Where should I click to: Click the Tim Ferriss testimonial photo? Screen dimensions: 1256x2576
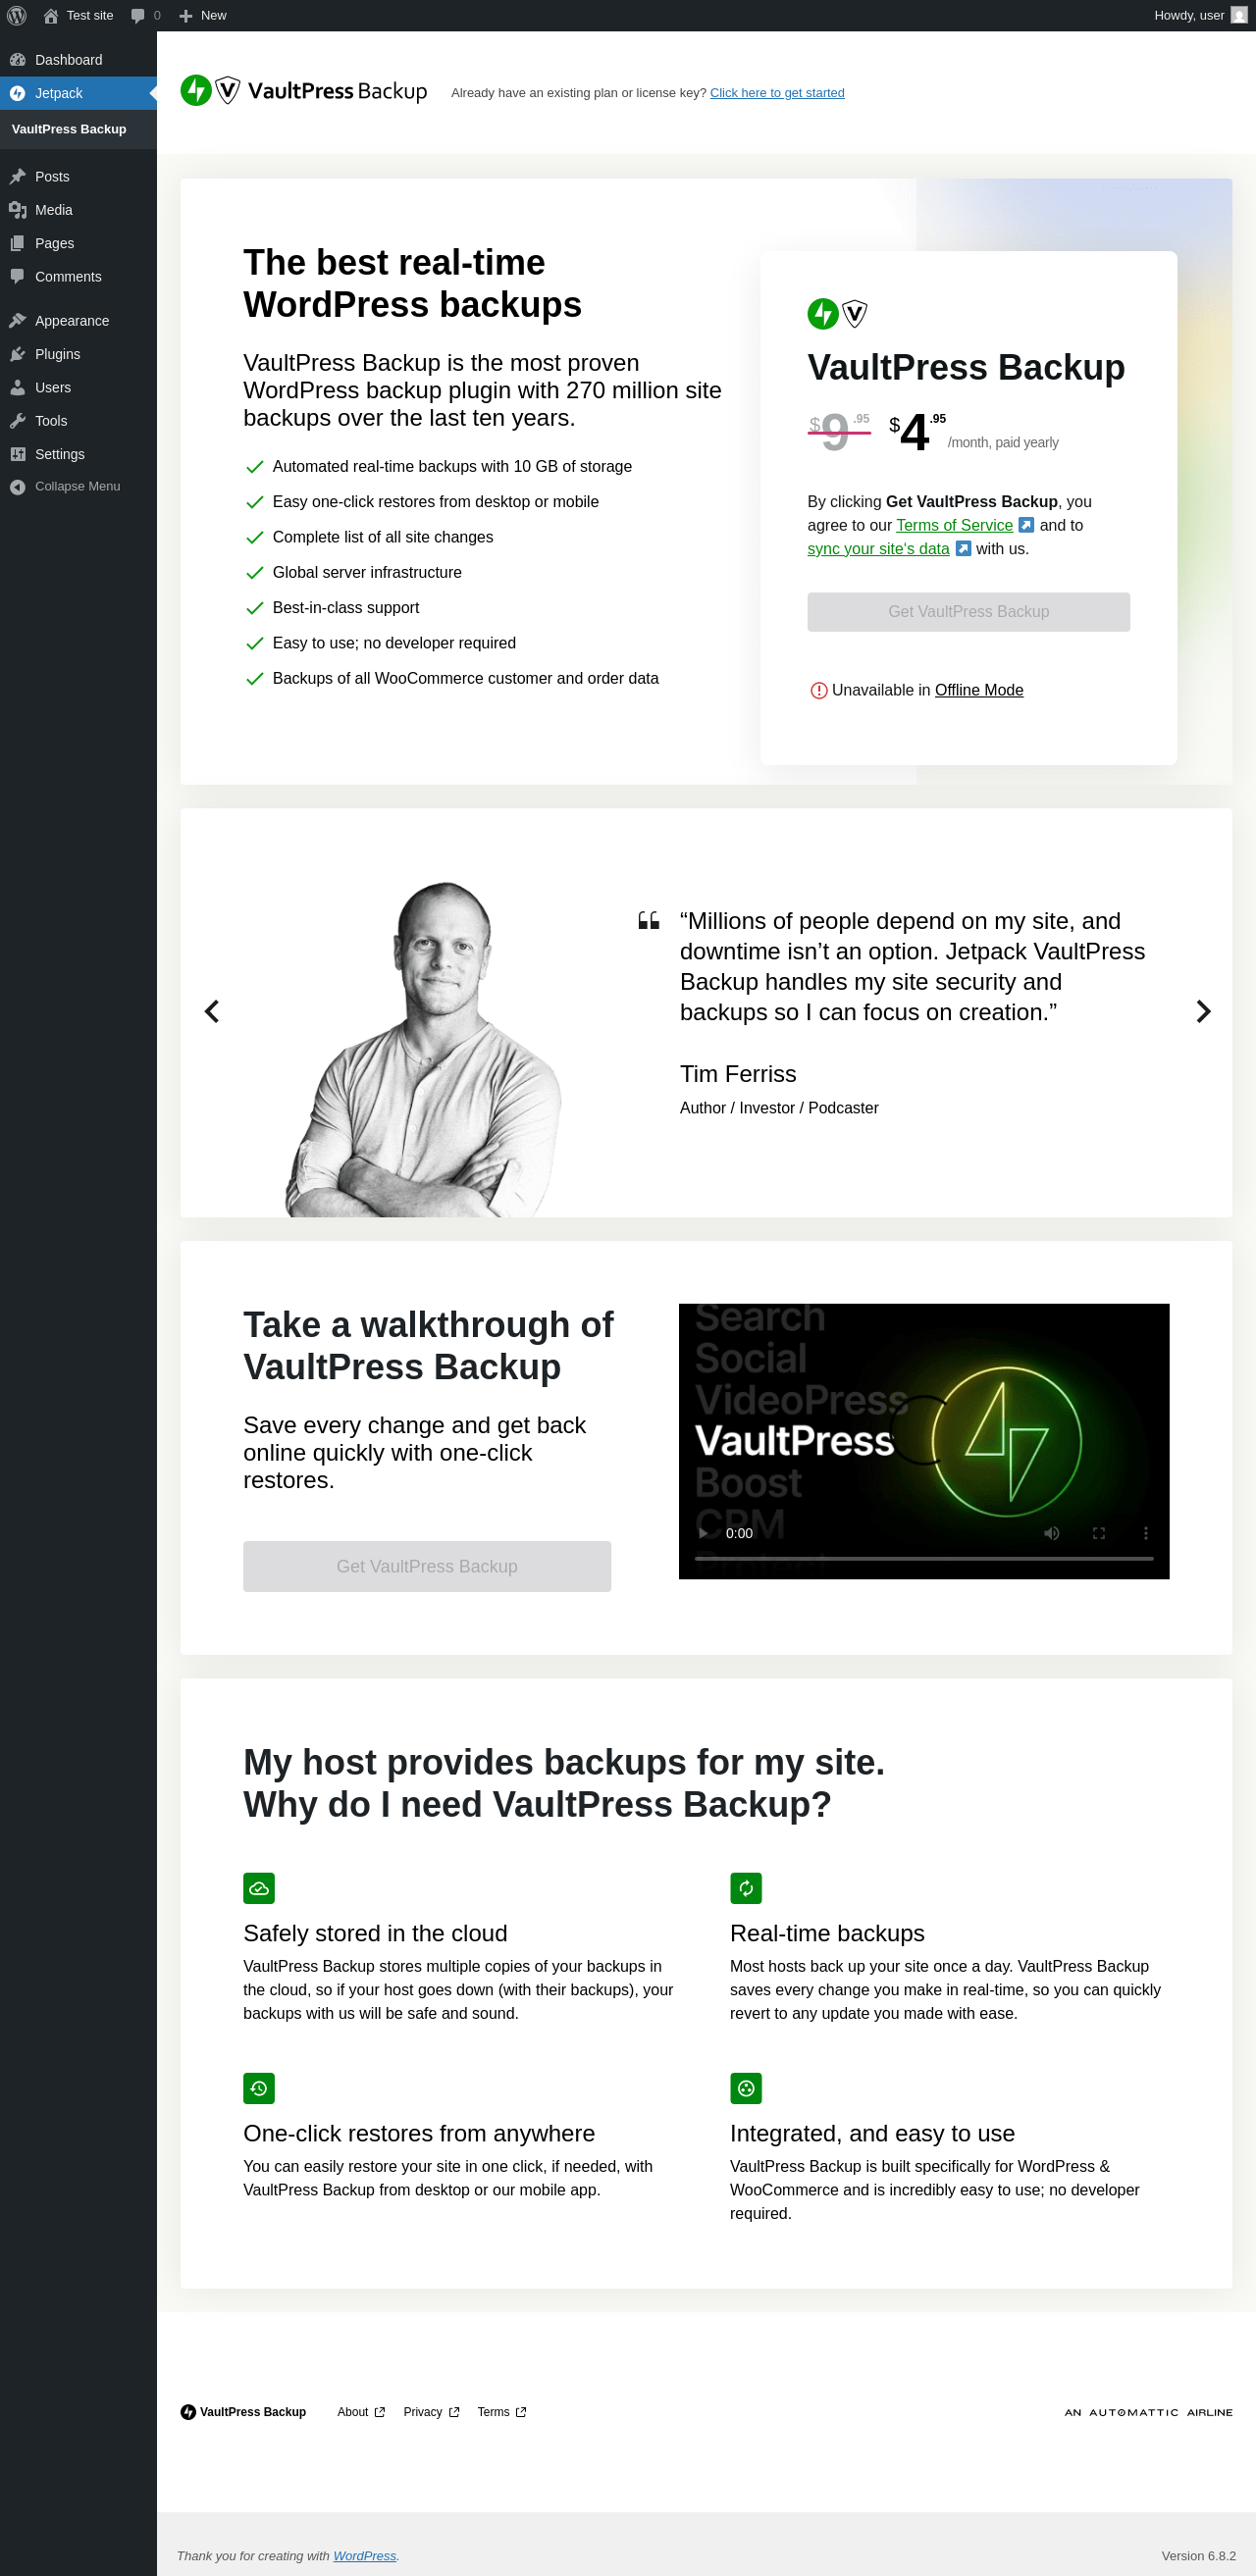point(423,1048)
